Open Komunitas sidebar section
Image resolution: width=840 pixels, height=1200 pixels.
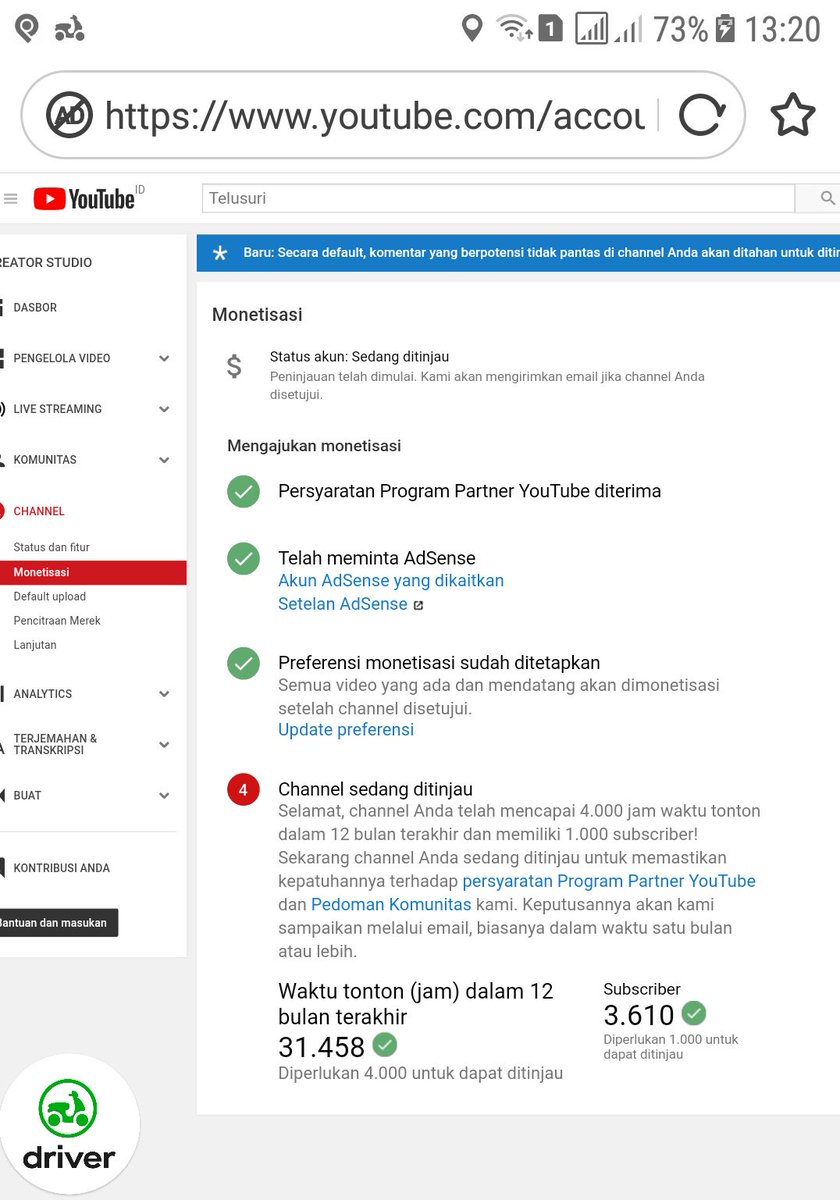pos(45,460)
